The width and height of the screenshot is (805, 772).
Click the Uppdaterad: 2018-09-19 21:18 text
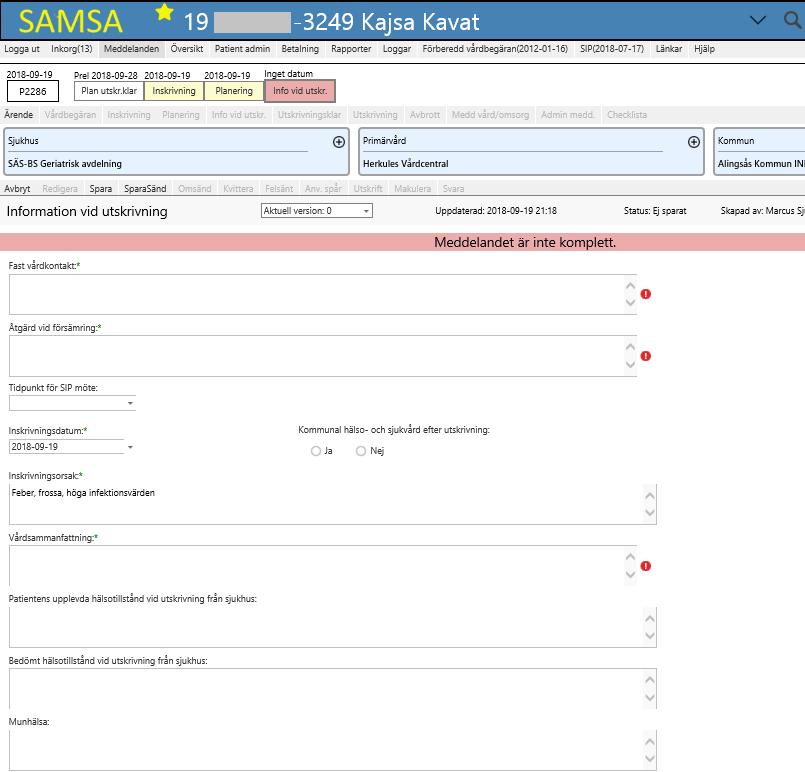pos(496,210)
